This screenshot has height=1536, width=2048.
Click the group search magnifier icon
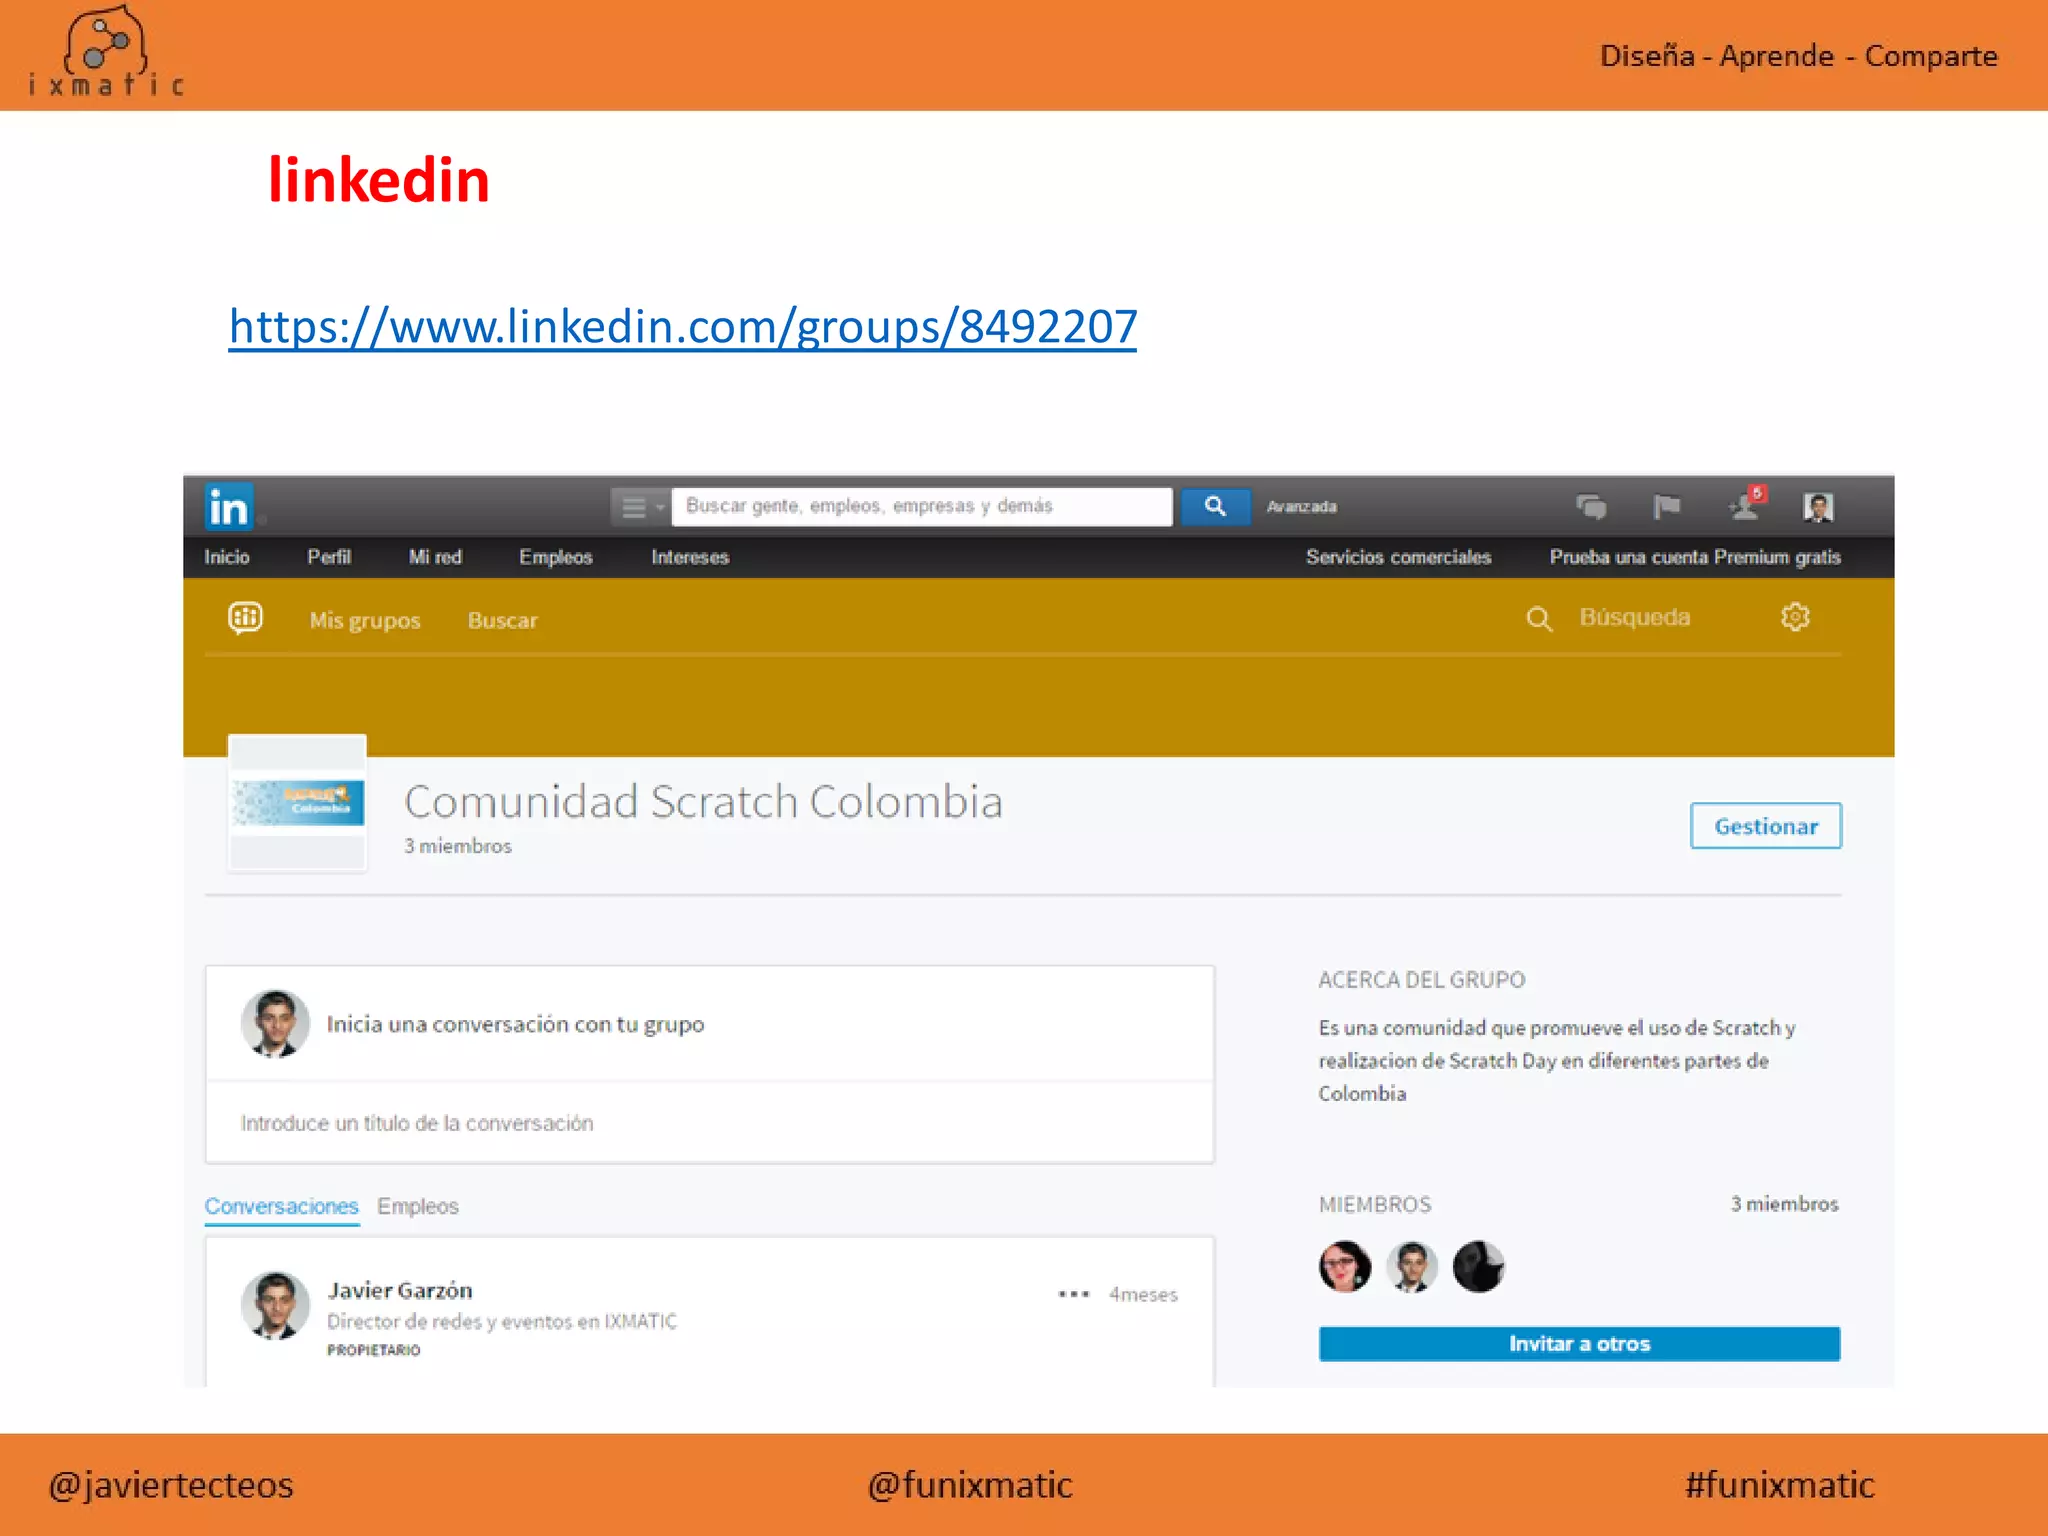(1539, 619)
